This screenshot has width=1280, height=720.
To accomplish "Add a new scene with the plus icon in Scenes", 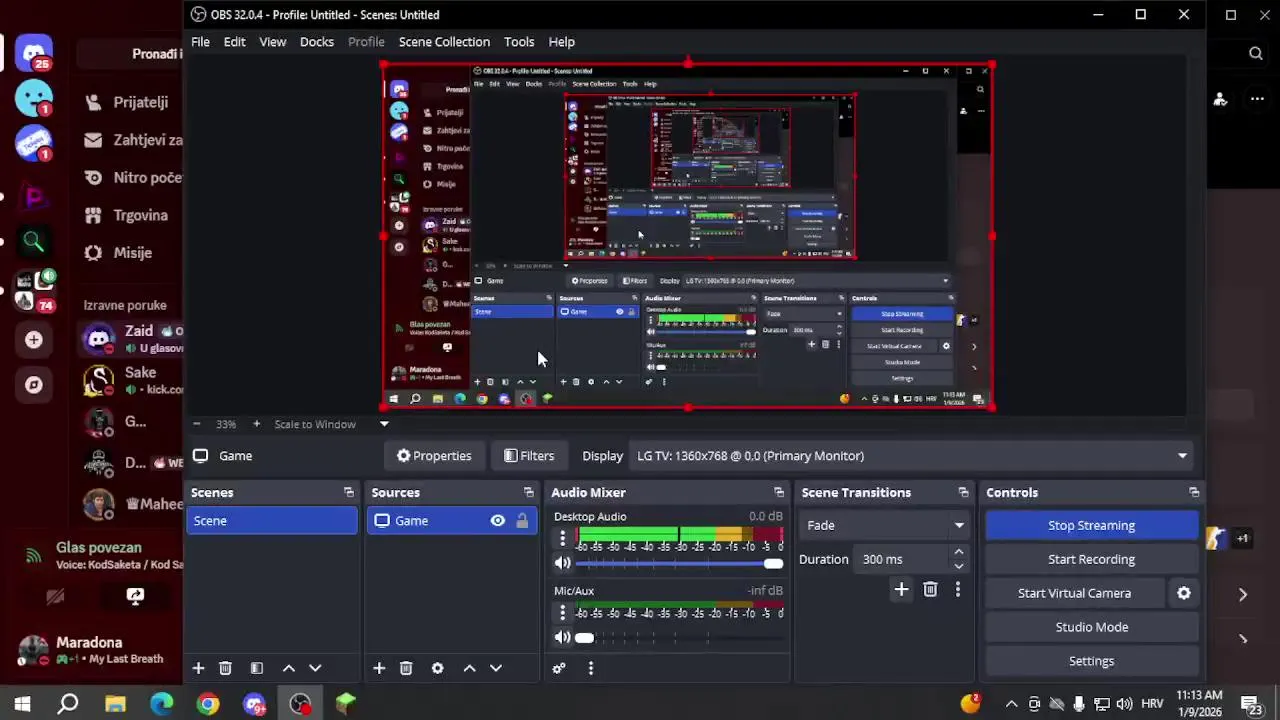I will click(198, 668).
